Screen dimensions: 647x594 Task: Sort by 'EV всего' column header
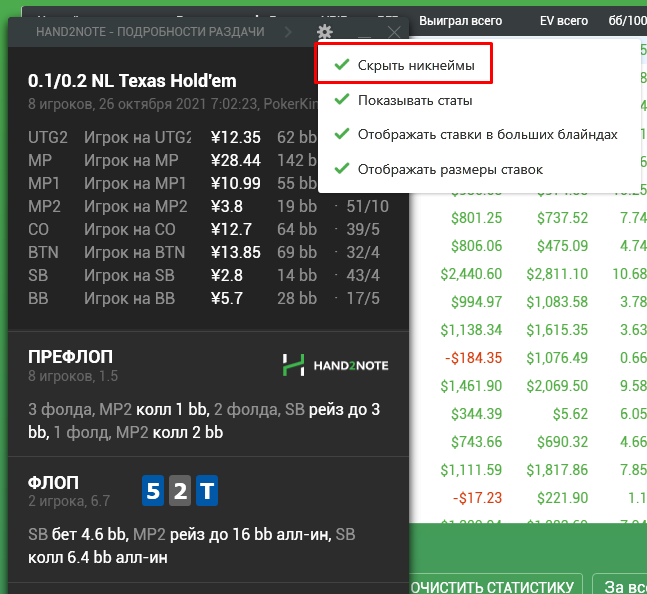pos(564,21)
